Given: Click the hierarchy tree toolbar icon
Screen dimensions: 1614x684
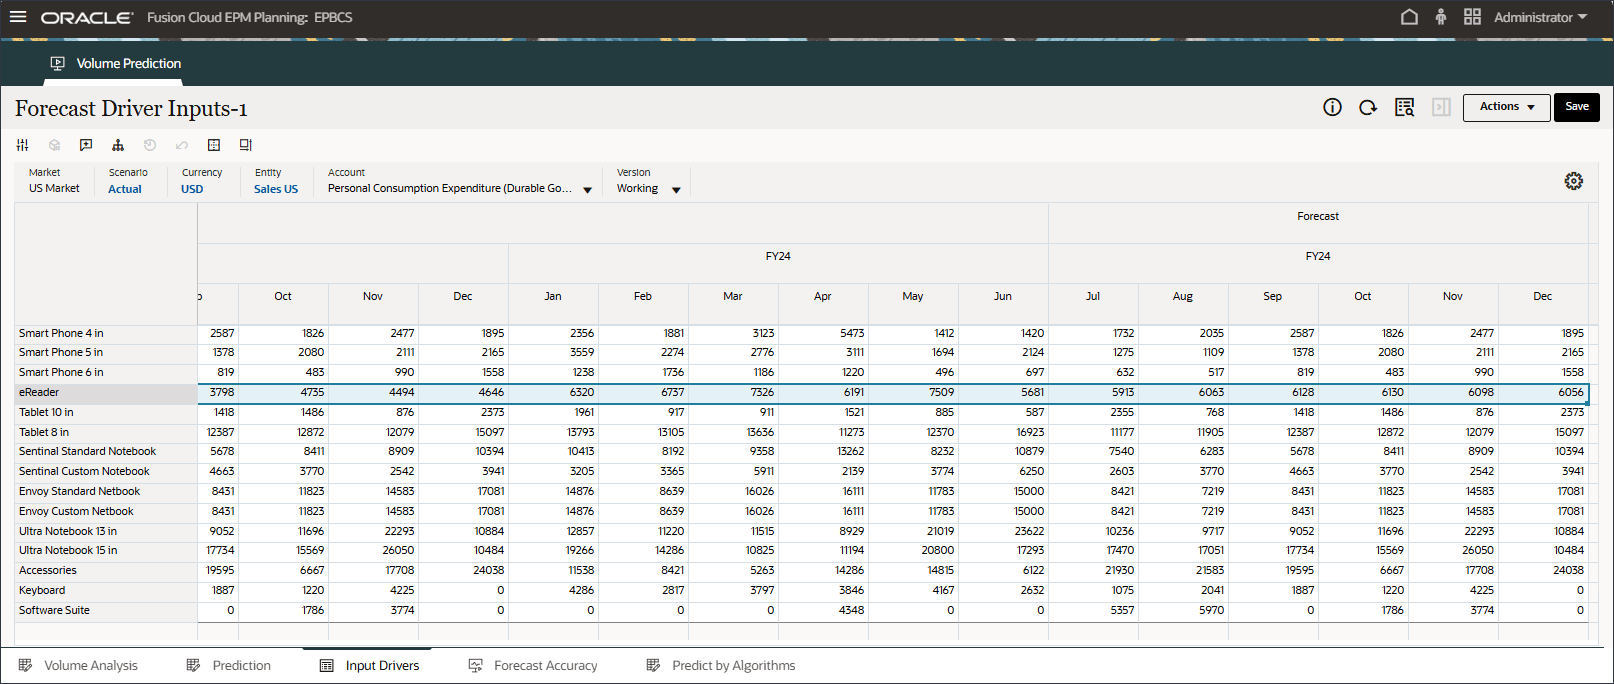Looking at the screenshot, I should 118,145.
